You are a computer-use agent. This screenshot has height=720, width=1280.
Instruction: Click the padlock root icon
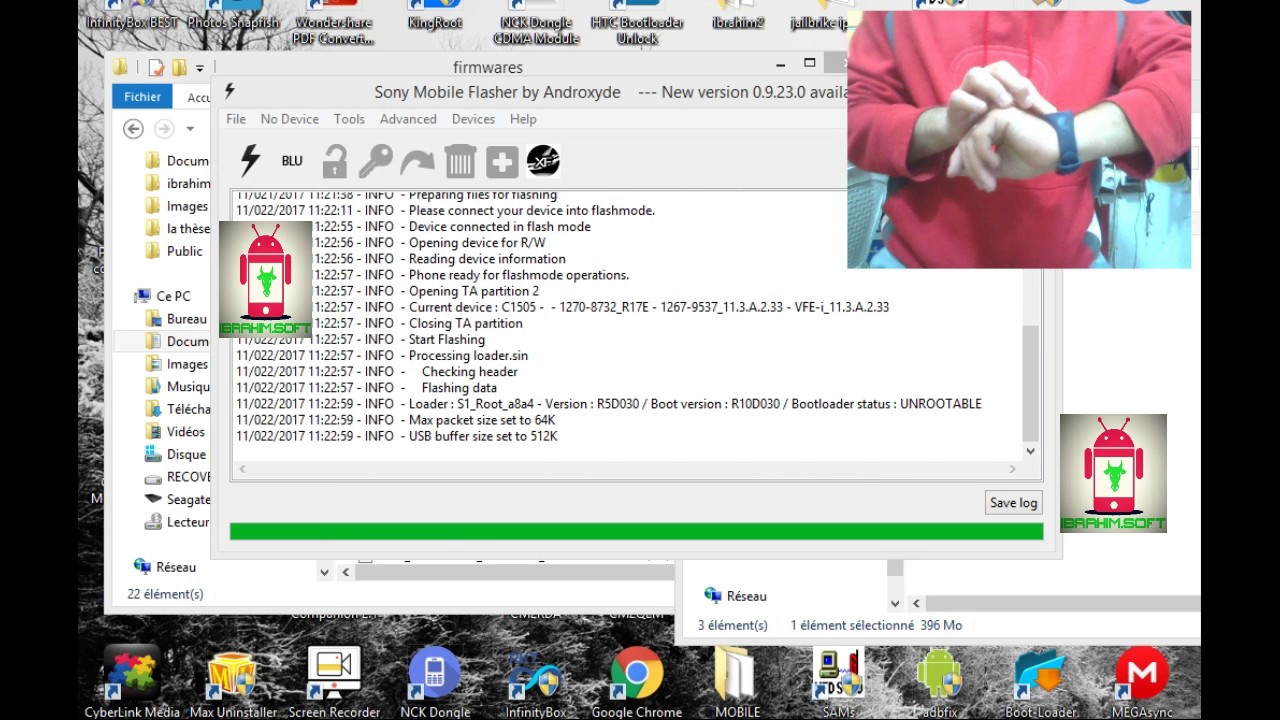point(334,161)
